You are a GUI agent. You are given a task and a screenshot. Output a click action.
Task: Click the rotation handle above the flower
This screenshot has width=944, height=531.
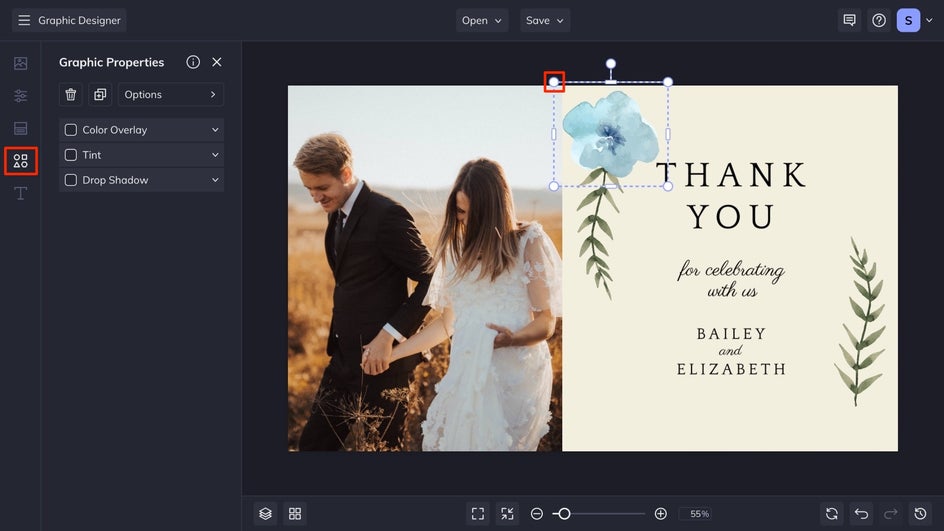tap(610, 64)
